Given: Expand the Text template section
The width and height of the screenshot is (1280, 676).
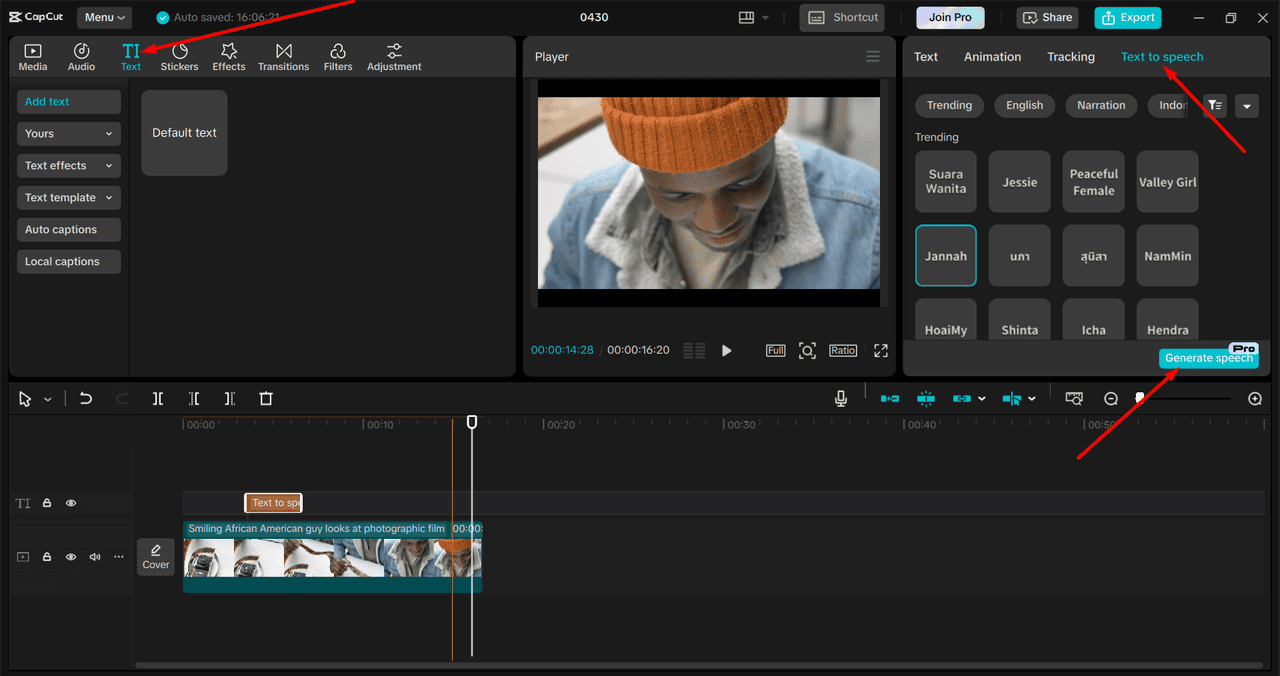Looking at the screenshot, I should click(x=68, y=198).
